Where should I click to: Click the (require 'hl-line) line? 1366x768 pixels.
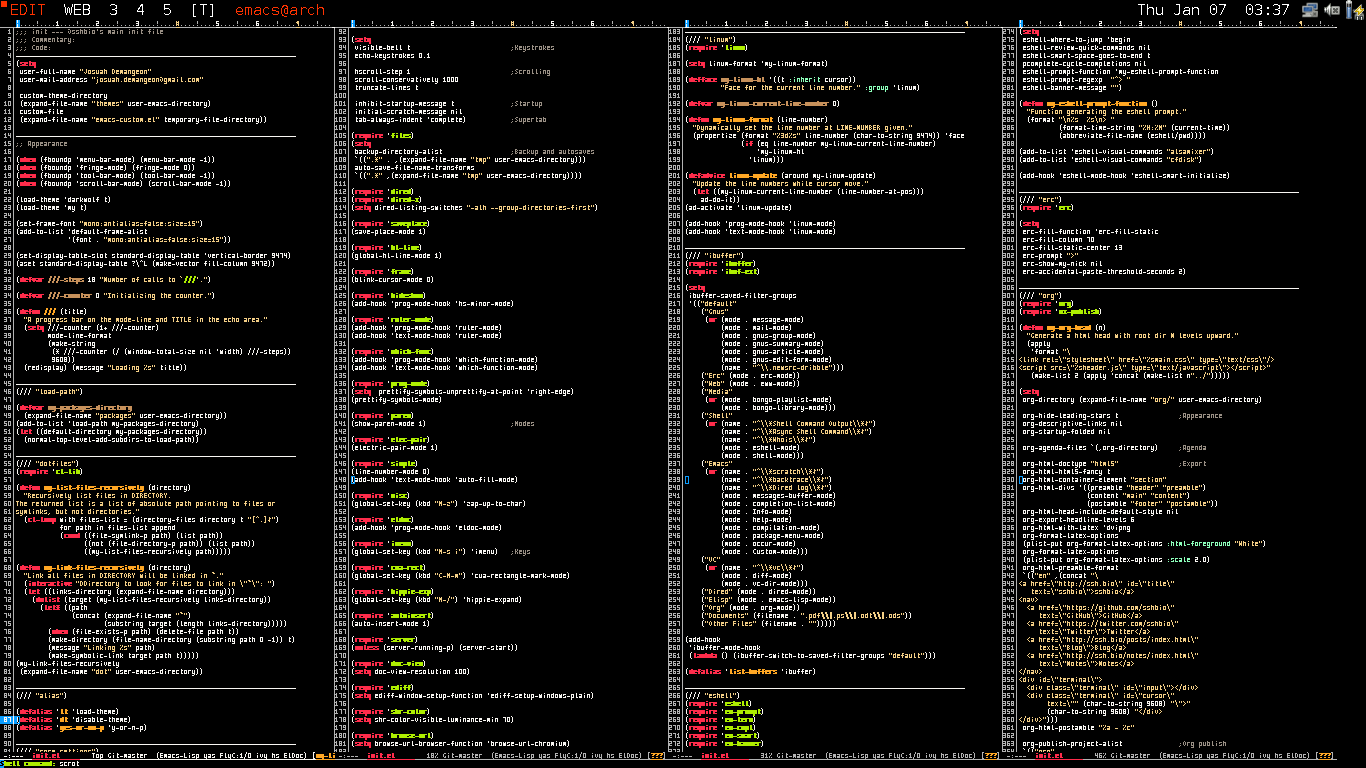coord(387,247)
